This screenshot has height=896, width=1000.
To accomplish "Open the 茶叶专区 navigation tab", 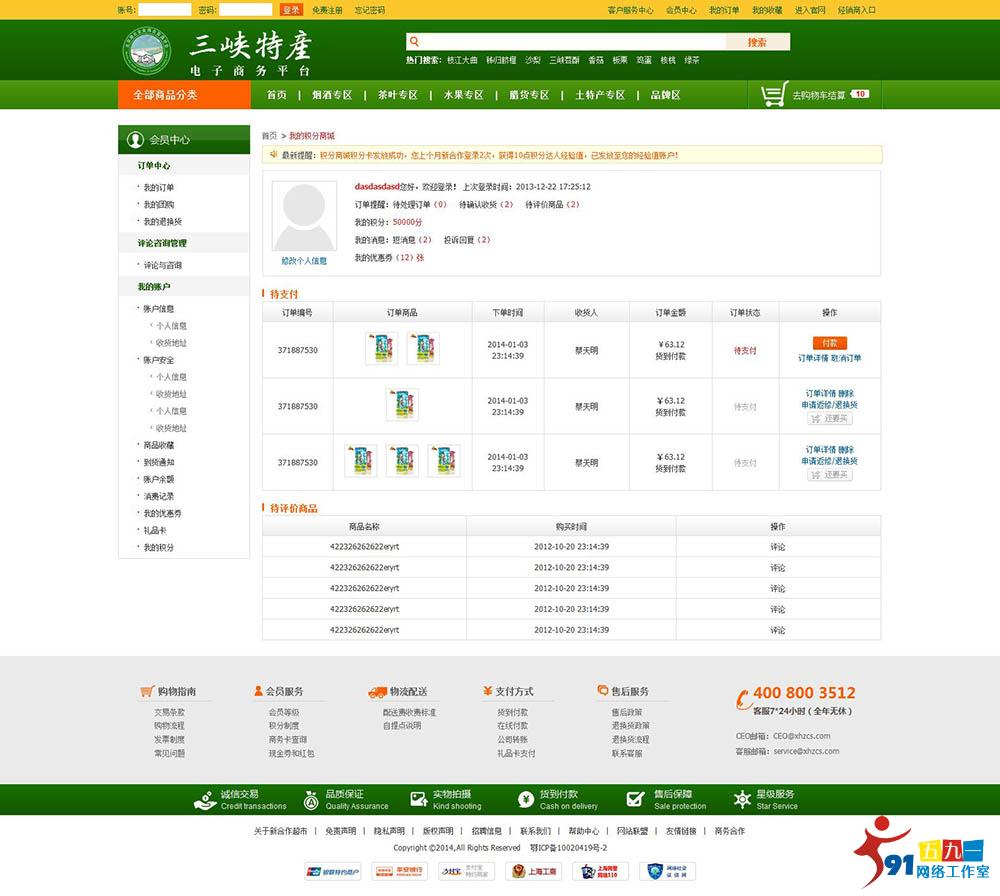I will tap(397, 95).
